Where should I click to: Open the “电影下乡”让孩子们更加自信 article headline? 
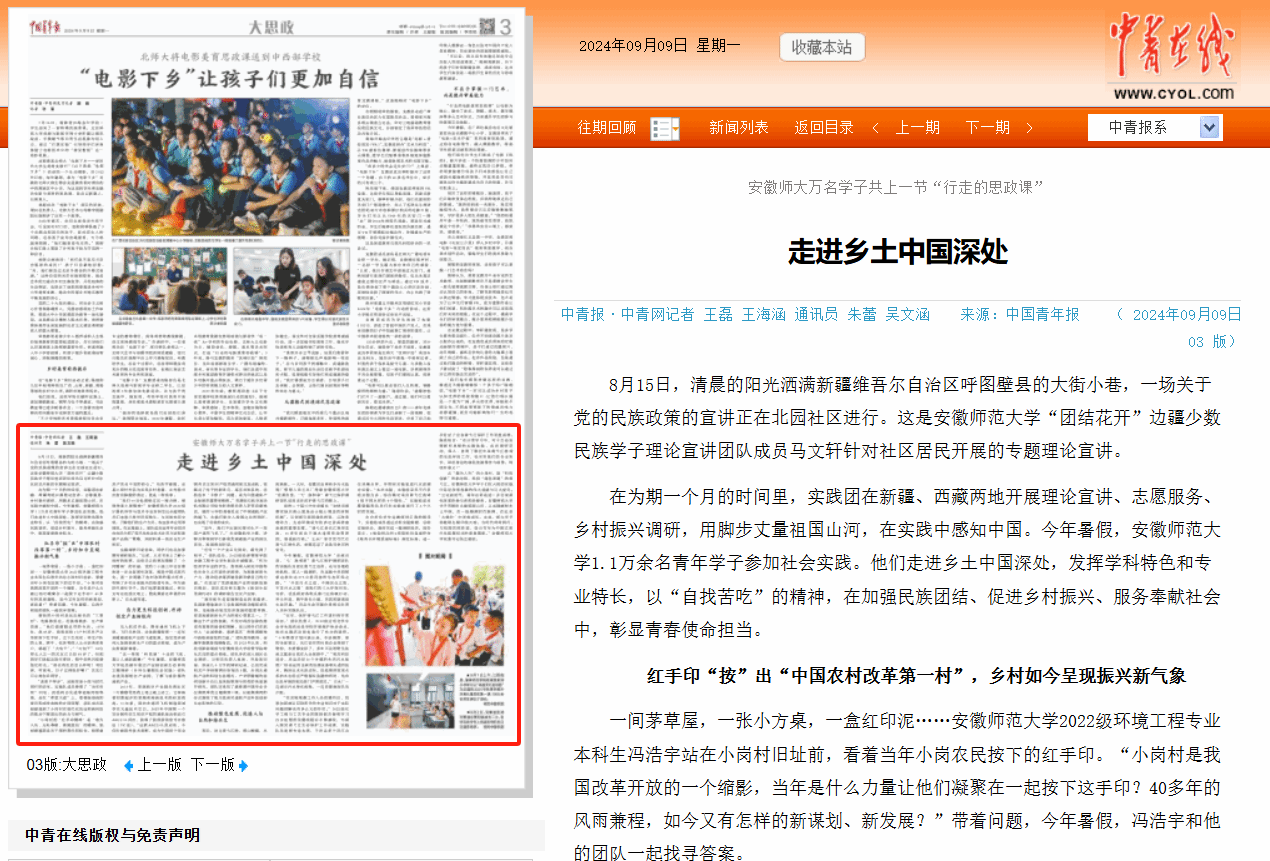[x=231, y=78]
